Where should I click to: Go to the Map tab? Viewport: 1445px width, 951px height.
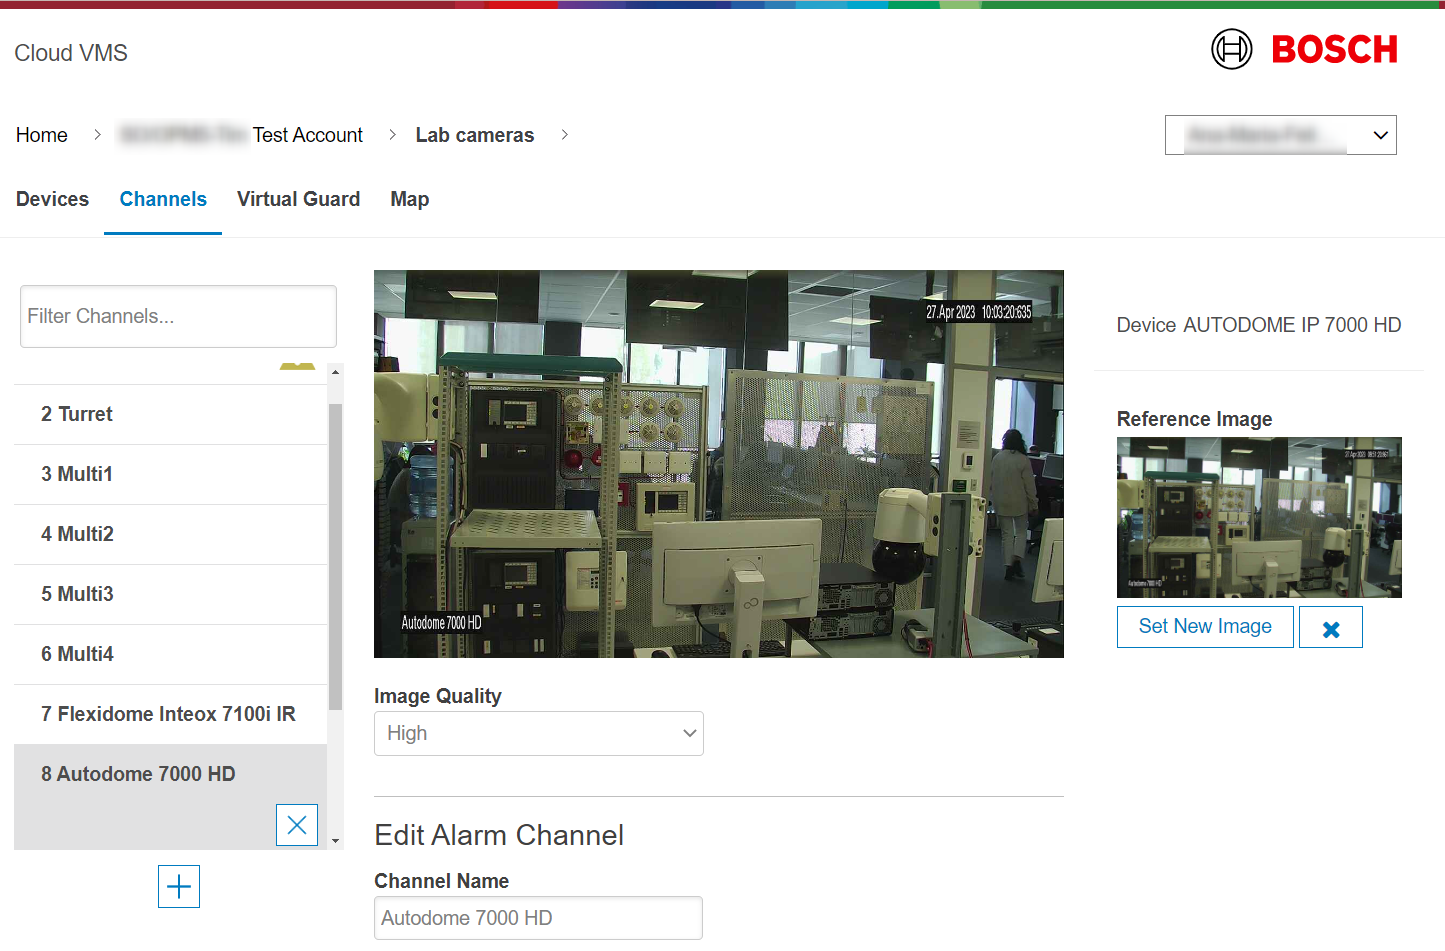point(409,199)
